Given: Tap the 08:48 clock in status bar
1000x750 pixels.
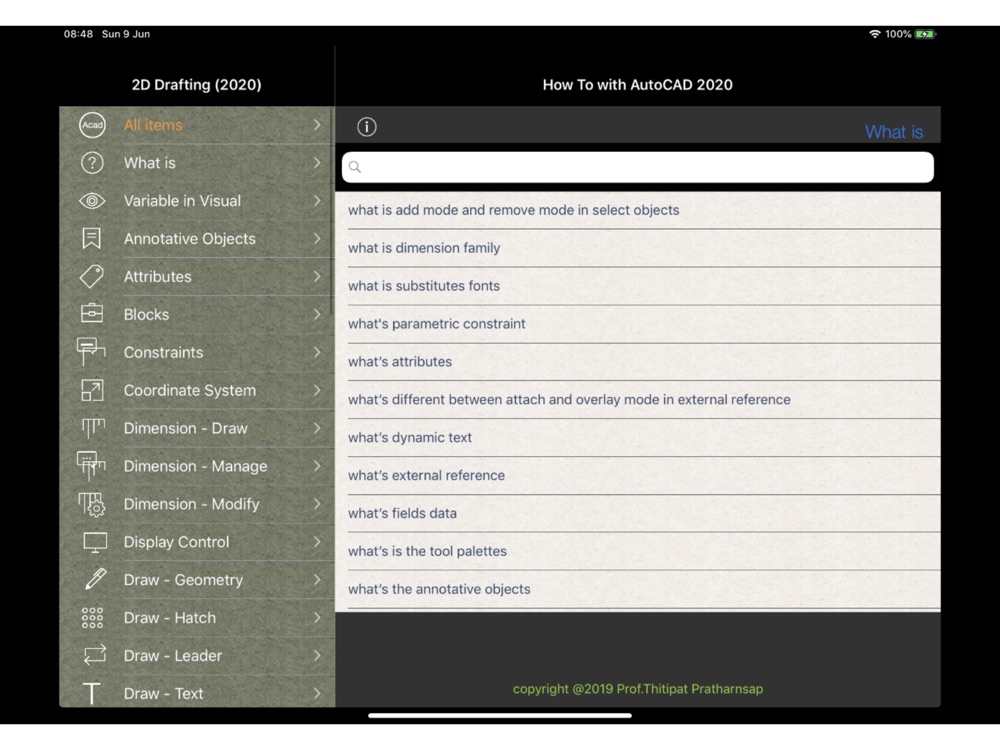Looking at the screenshot, I should tap(78, 34).
